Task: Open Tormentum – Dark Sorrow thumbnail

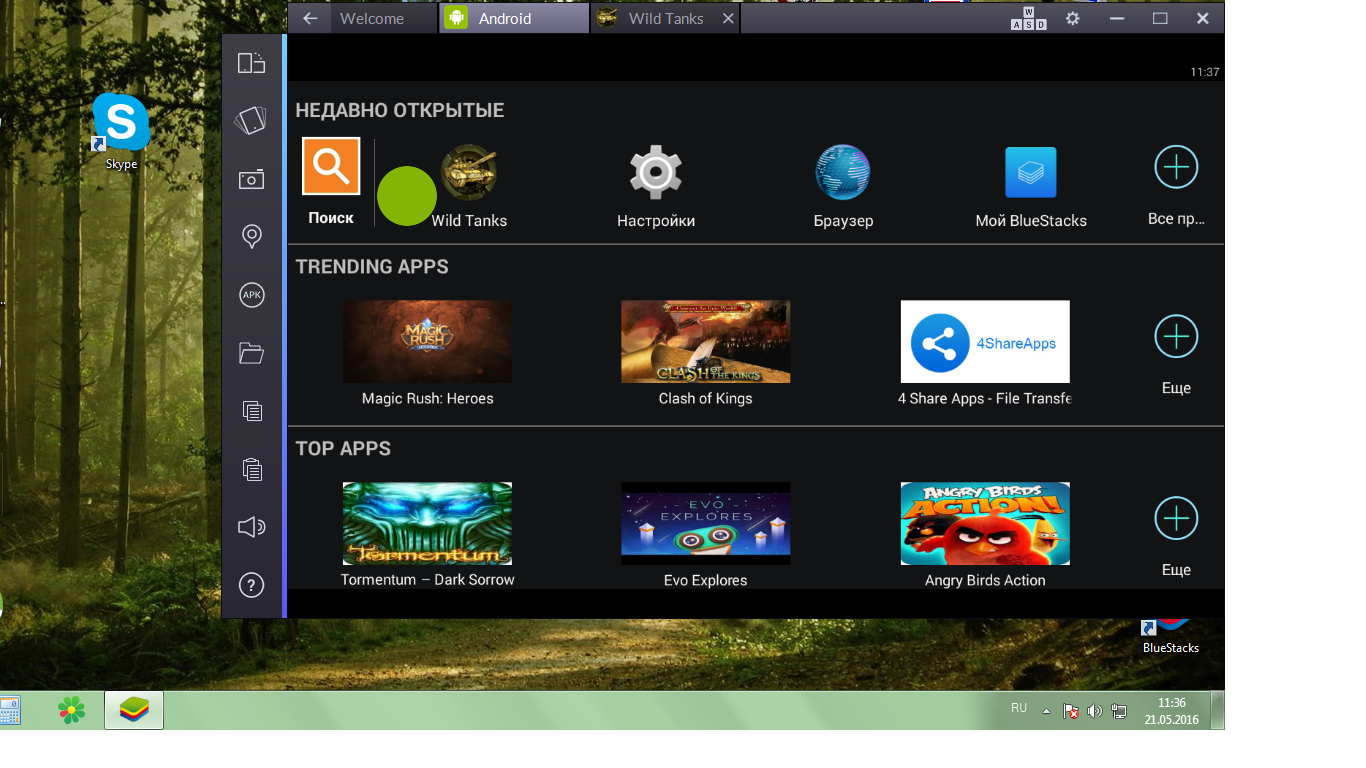Action: (x=427, y=523)
